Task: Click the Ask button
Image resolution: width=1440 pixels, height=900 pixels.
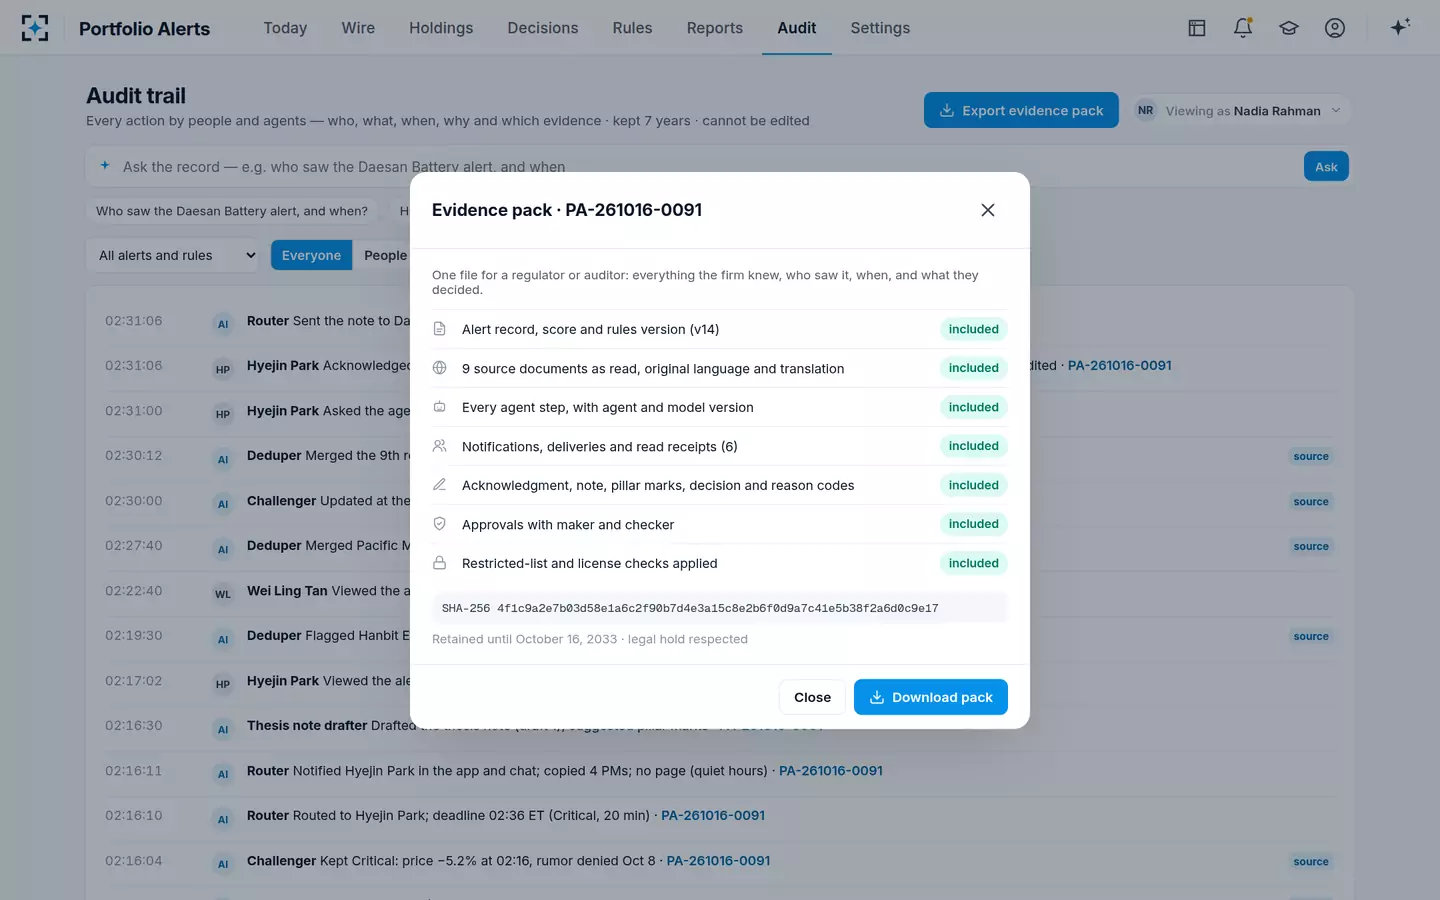Action: [1326, 167]
